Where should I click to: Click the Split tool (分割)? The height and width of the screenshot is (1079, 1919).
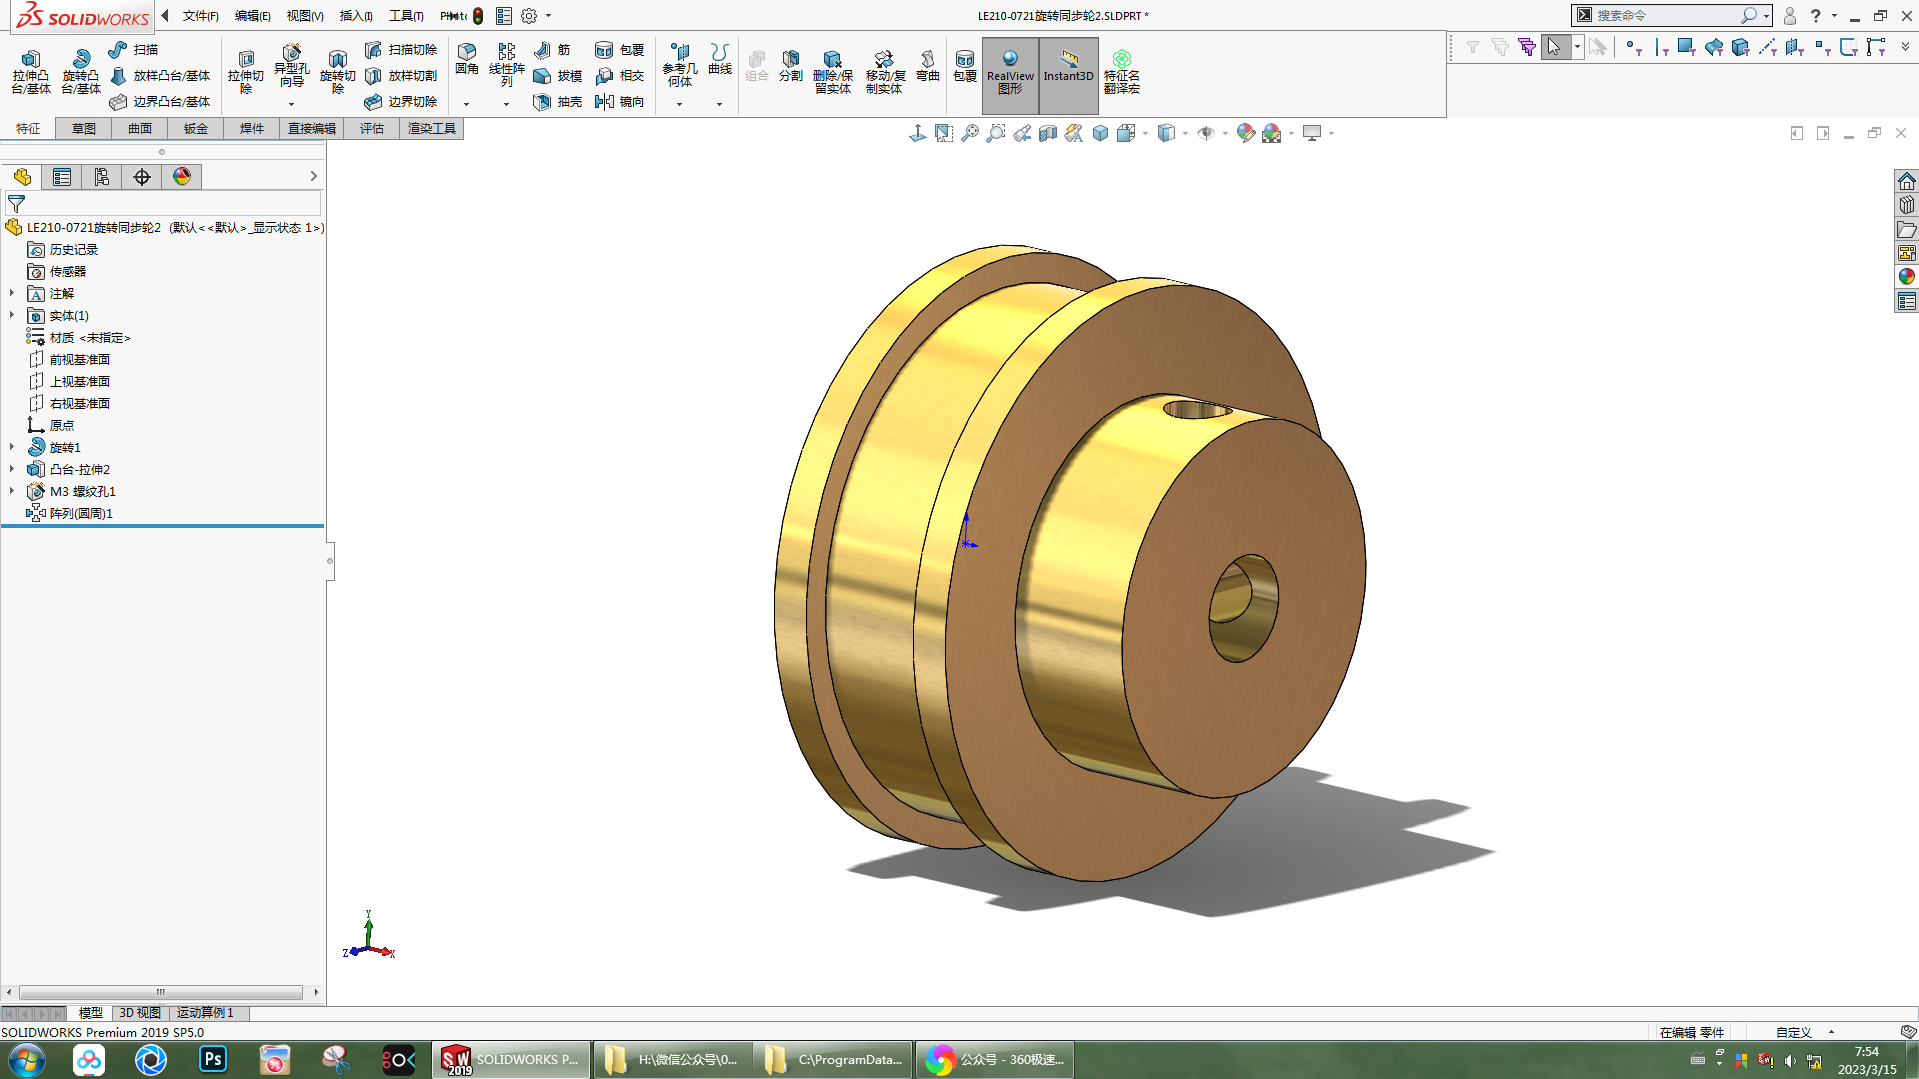[791, 66]
